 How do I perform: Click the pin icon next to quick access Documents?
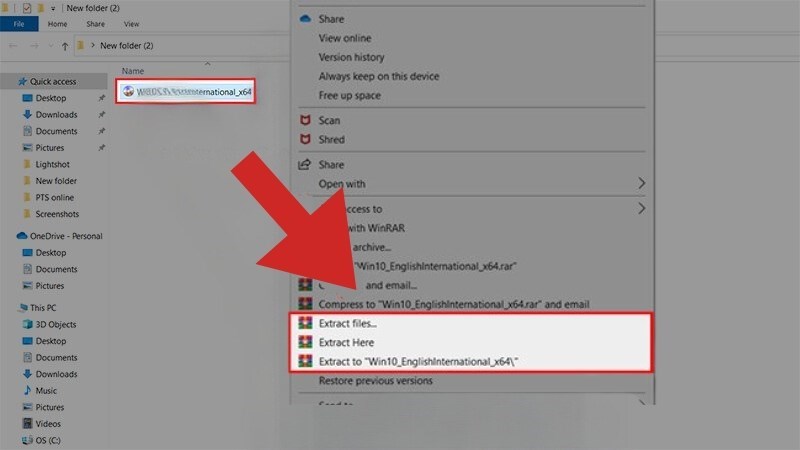(102, 131)
